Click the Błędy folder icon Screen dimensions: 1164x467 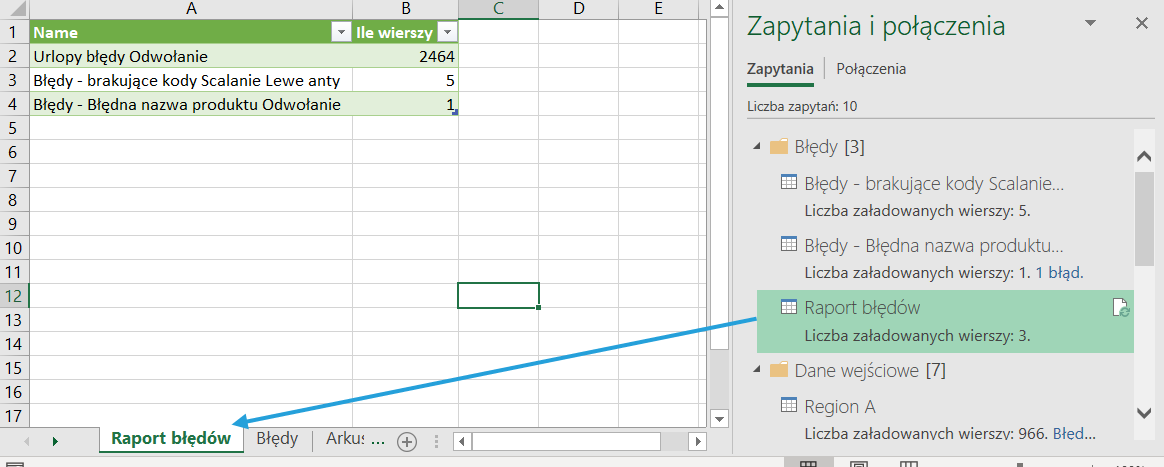pyautogui.click(x=778, y=147)
